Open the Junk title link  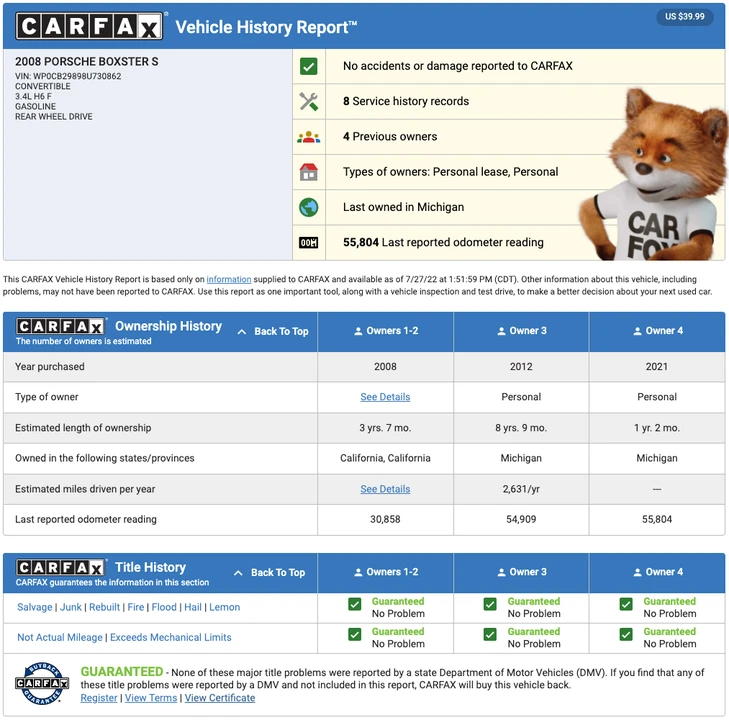(71, 607)
